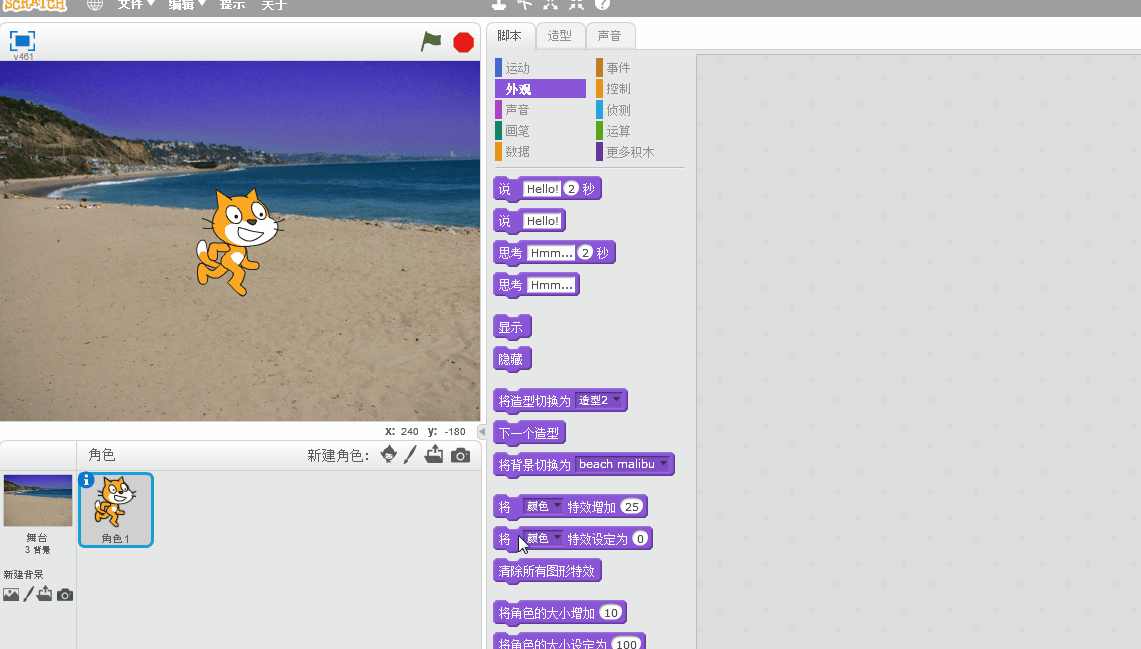Choose new sprite from library icon
Viewport: 1141px width, 649px height.
(x=389, y=455)
